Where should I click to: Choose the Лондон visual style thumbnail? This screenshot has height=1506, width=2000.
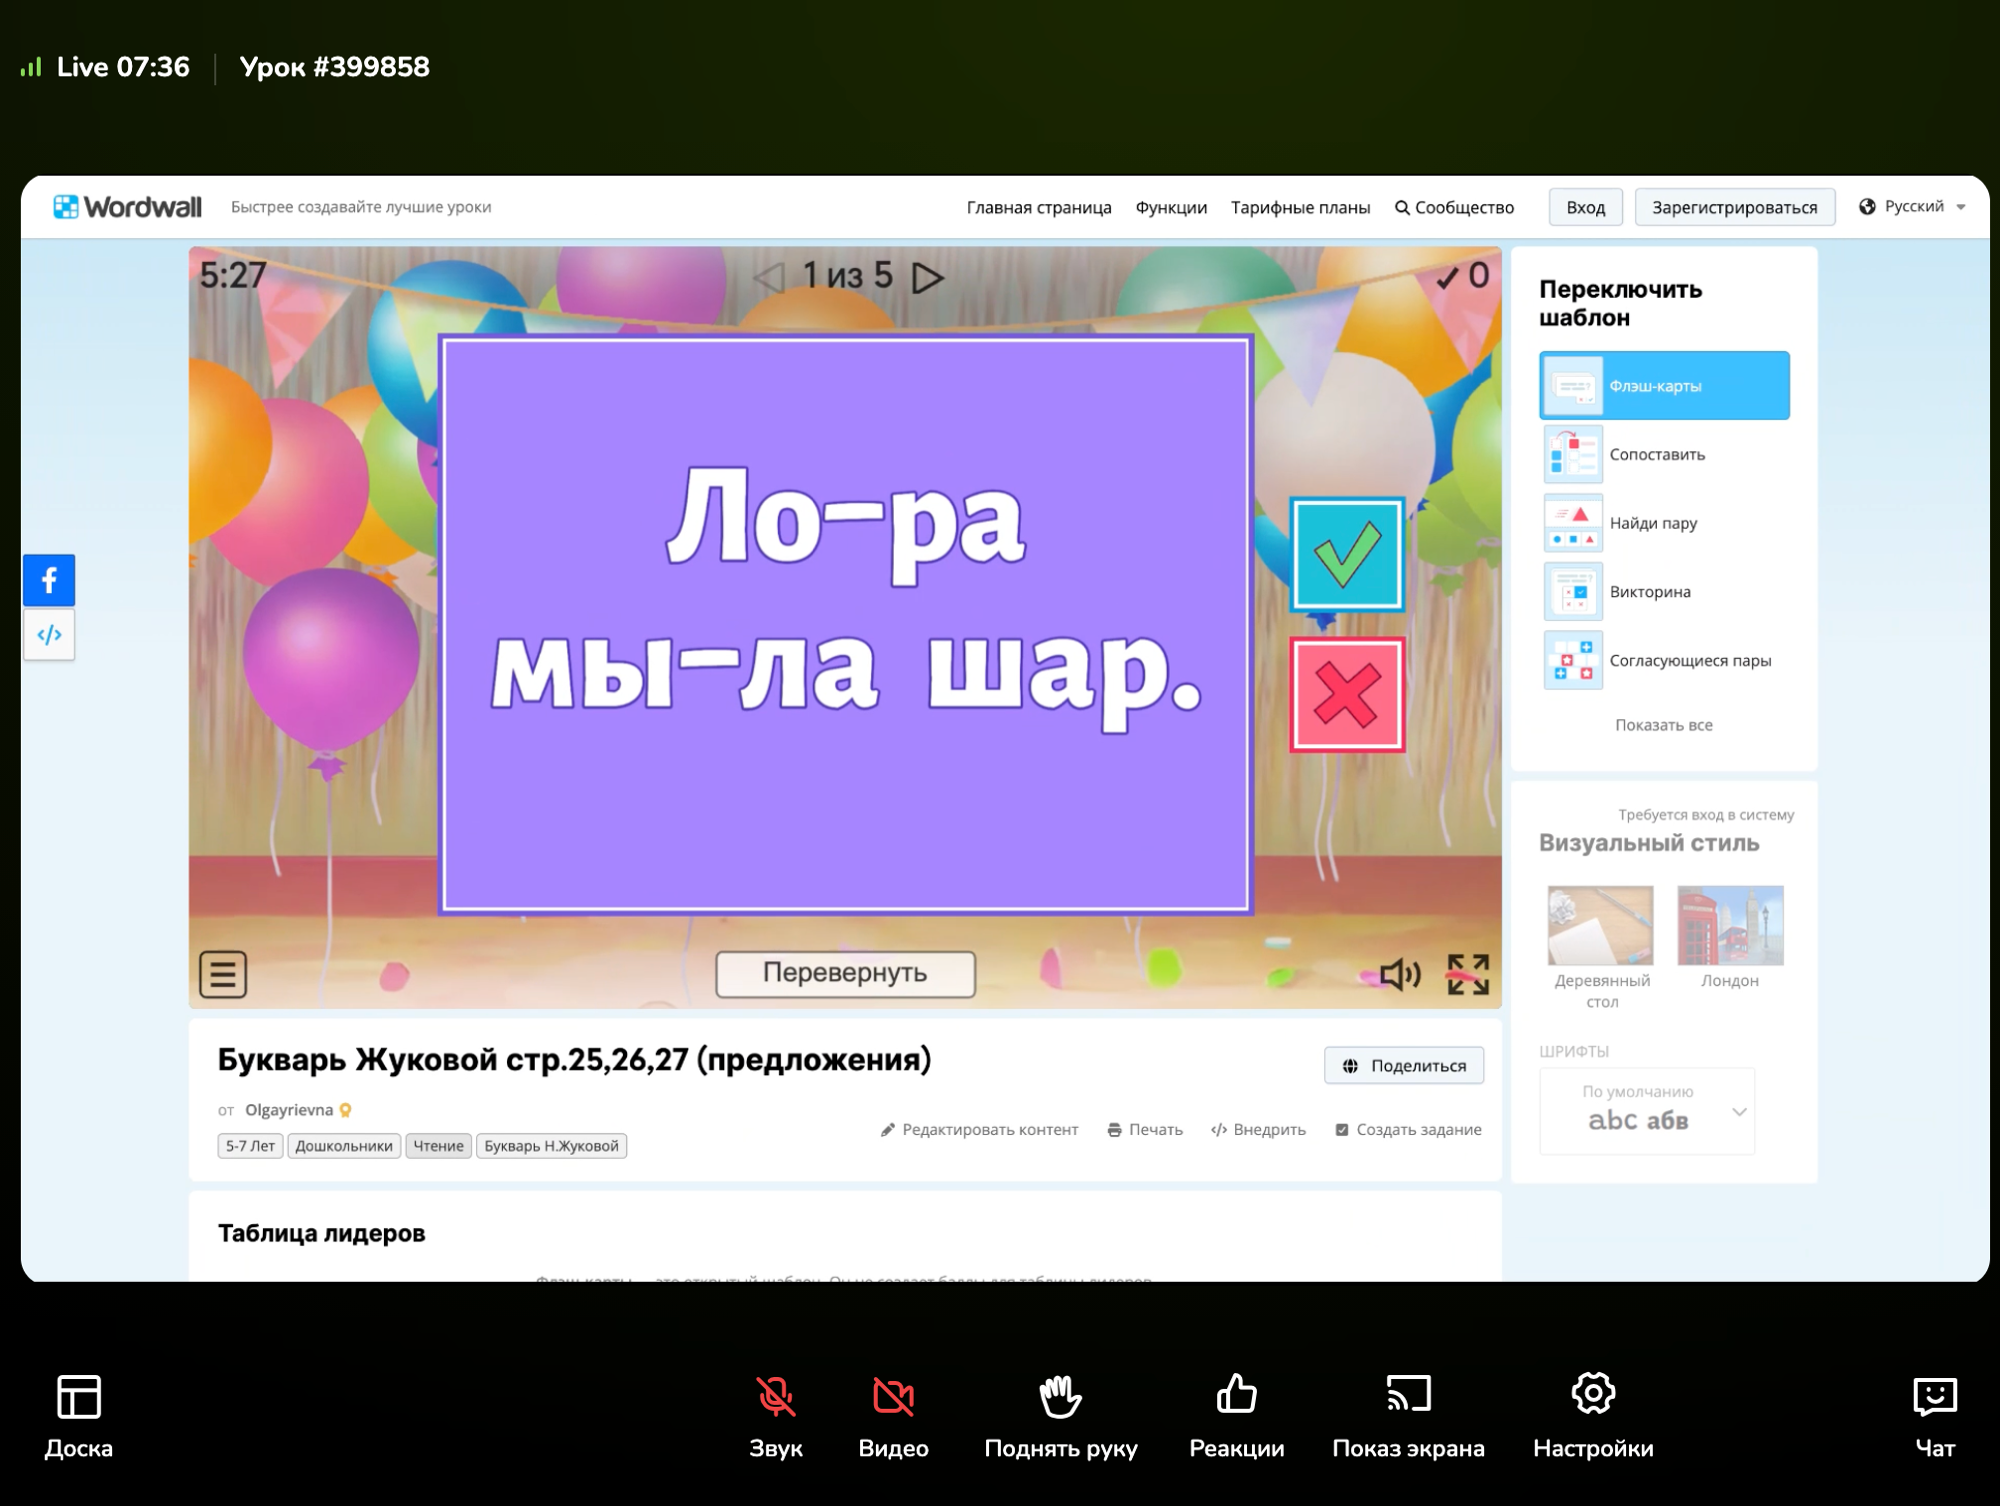(1730, 925)
